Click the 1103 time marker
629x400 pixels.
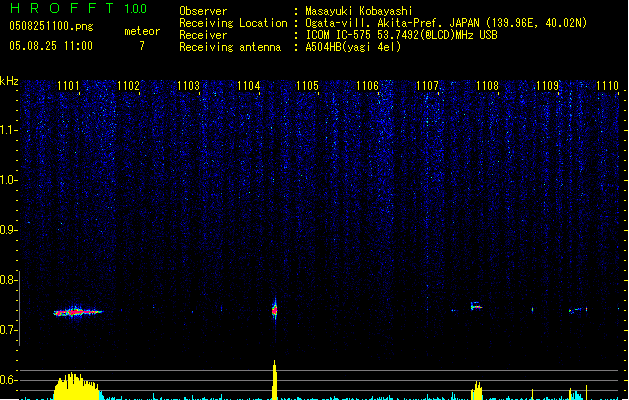pyautogui.click(x=188, y=86)
